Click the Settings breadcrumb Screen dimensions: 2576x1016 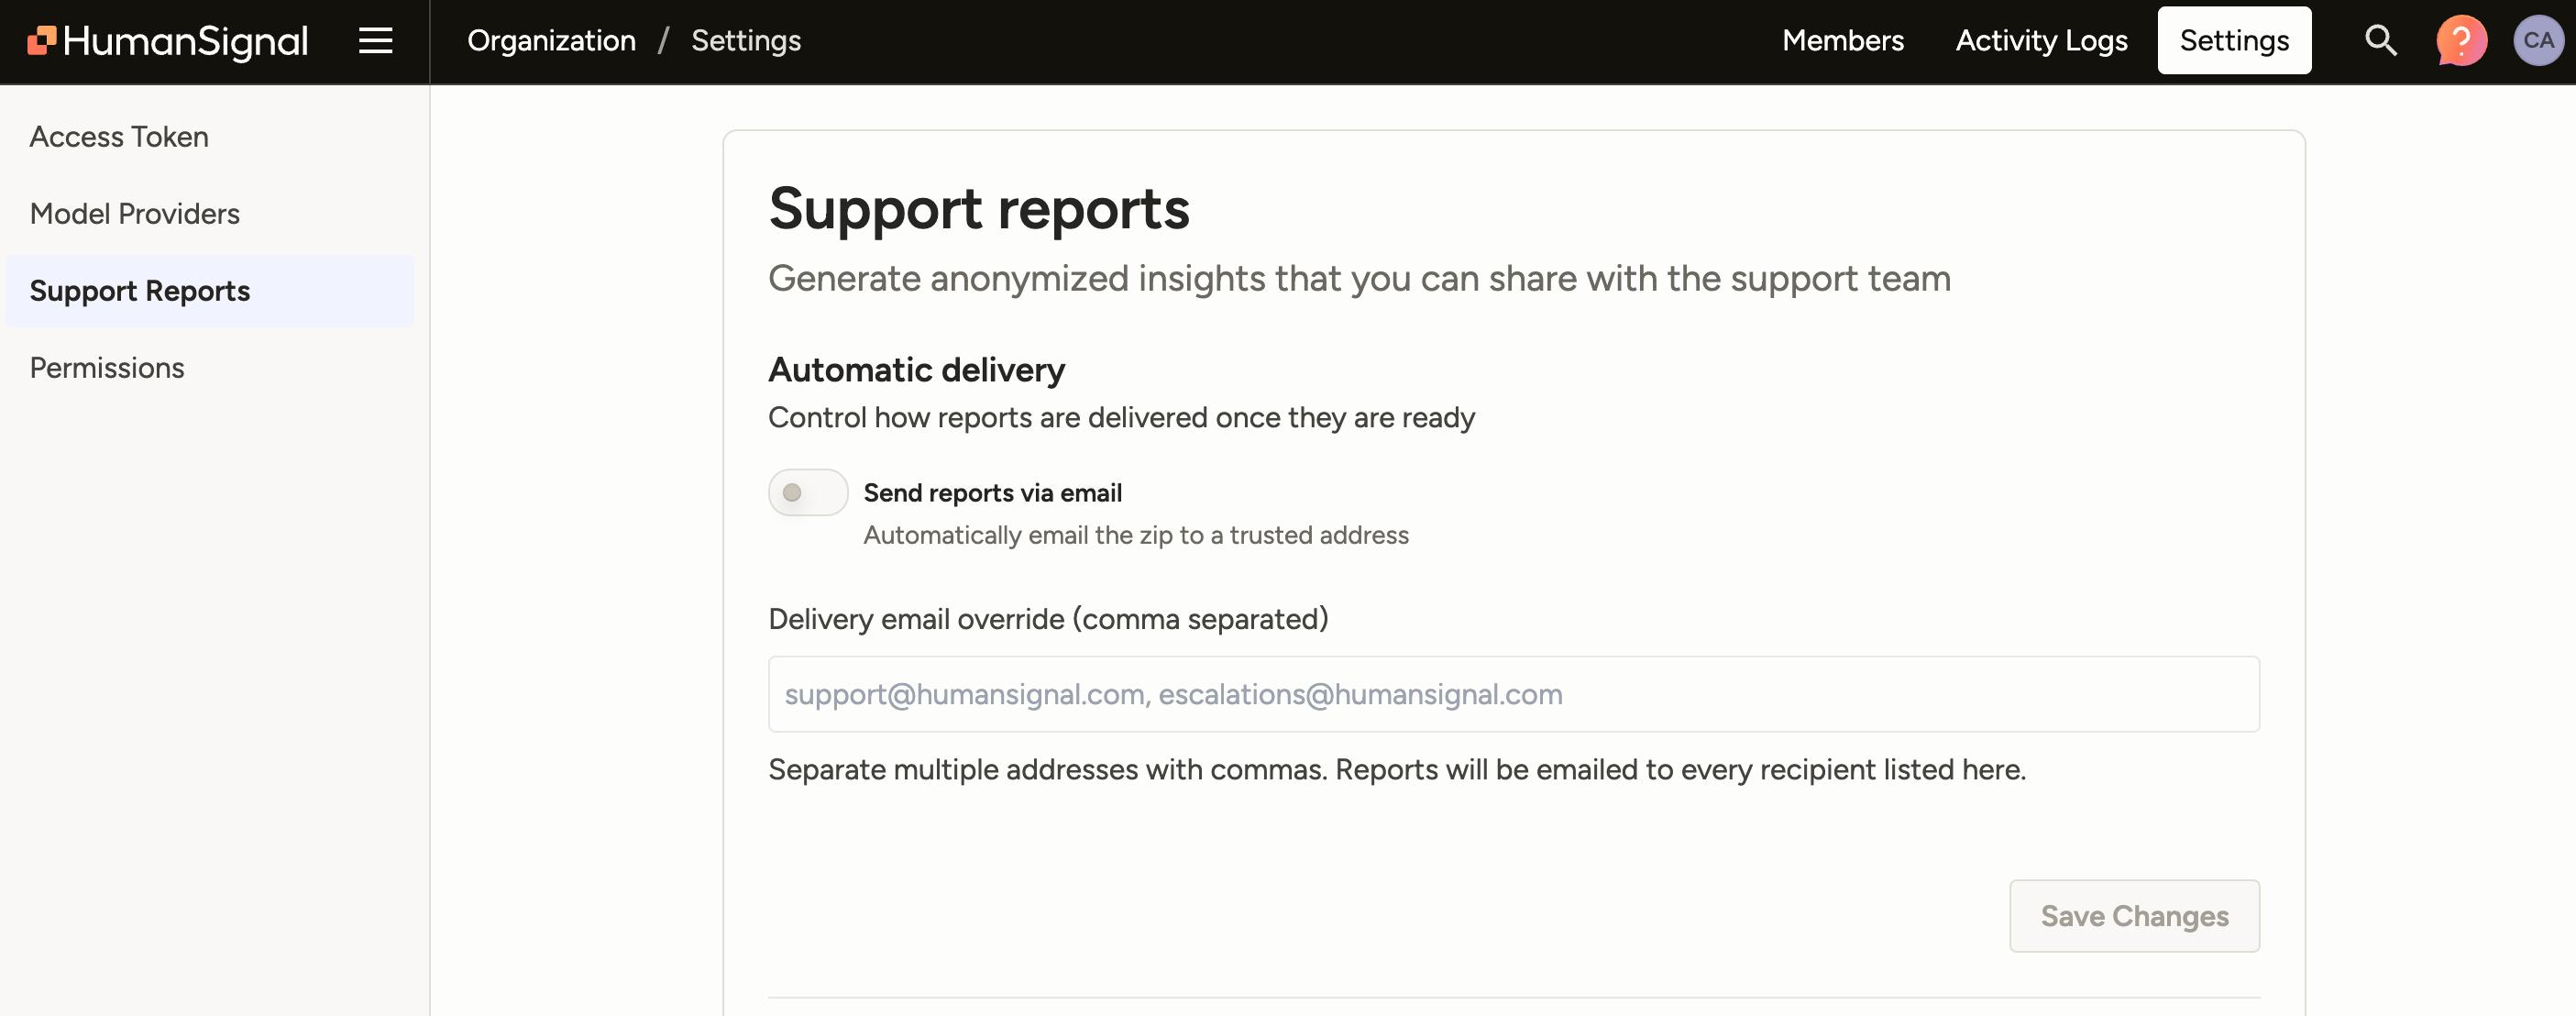point(746,40)
